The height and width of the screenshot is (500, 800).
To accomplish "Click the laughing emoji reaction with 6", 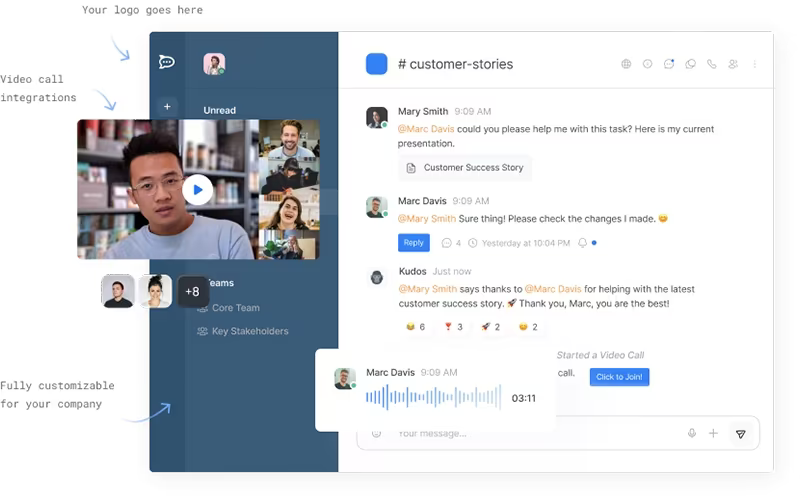I will [415, 327].
